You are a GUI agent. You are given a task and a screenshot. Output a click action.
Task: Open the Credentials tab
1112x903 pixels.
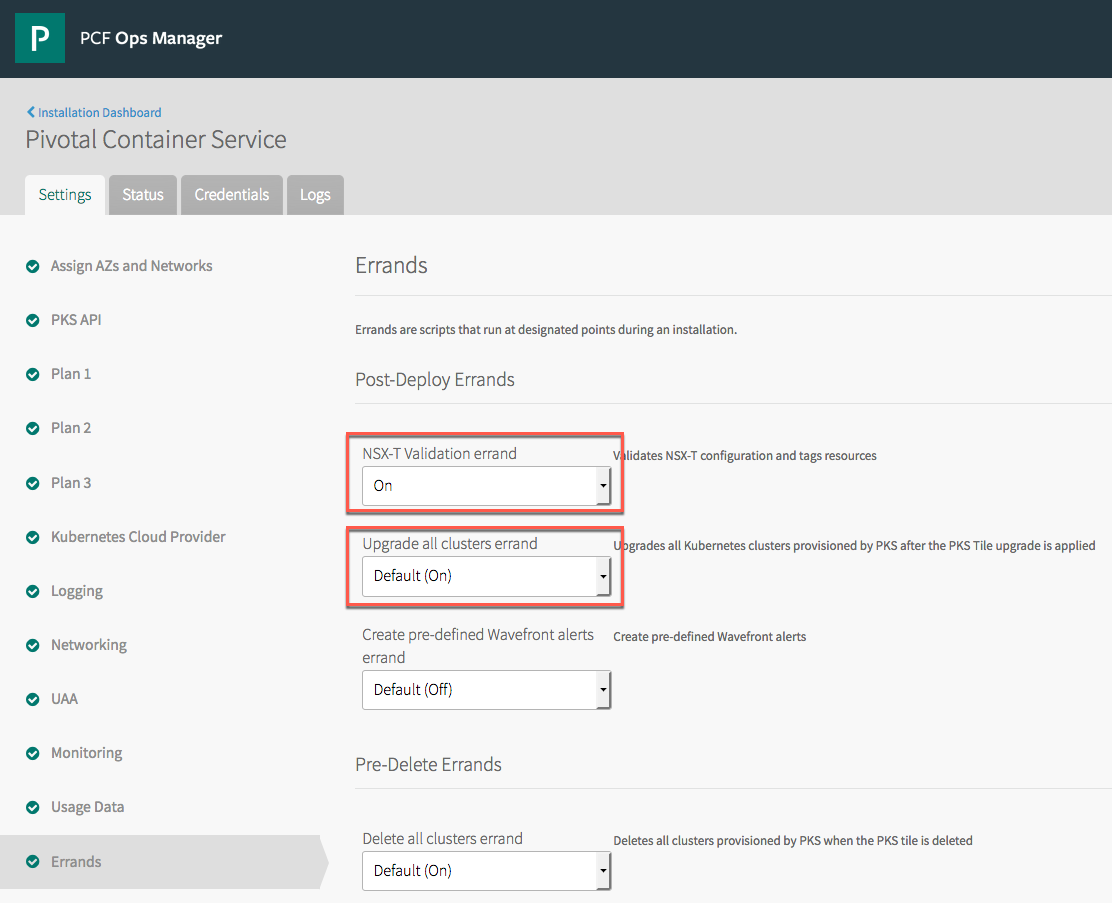pyautogui.click(x=232, y=195)
